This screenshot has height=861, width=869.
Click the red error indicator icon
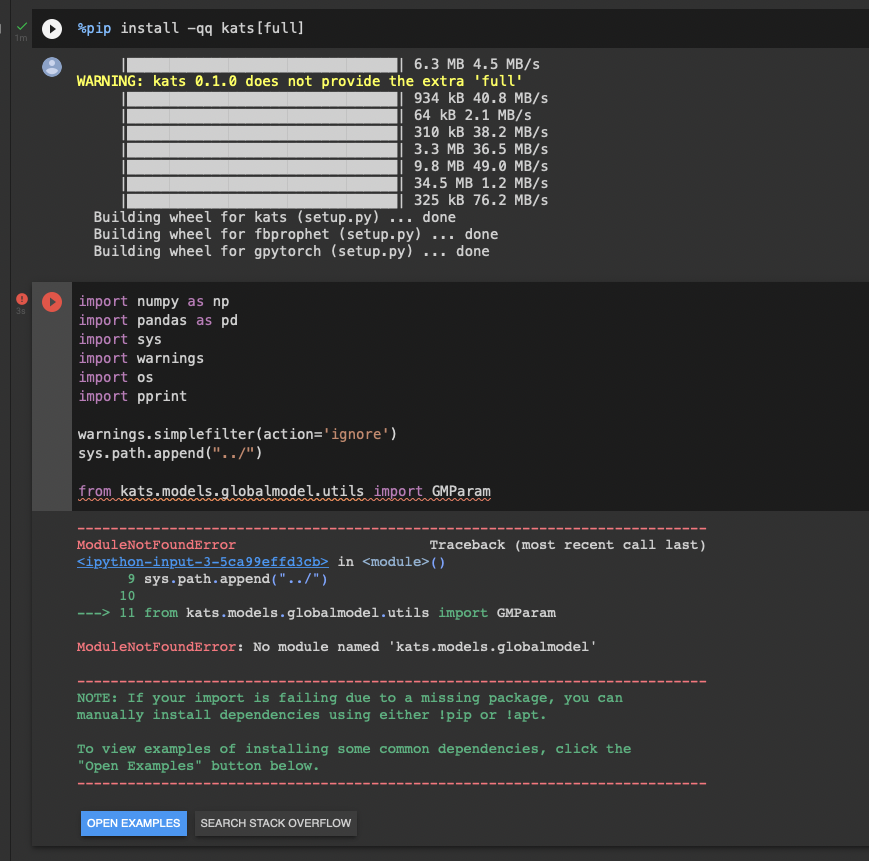coord(22,299)
